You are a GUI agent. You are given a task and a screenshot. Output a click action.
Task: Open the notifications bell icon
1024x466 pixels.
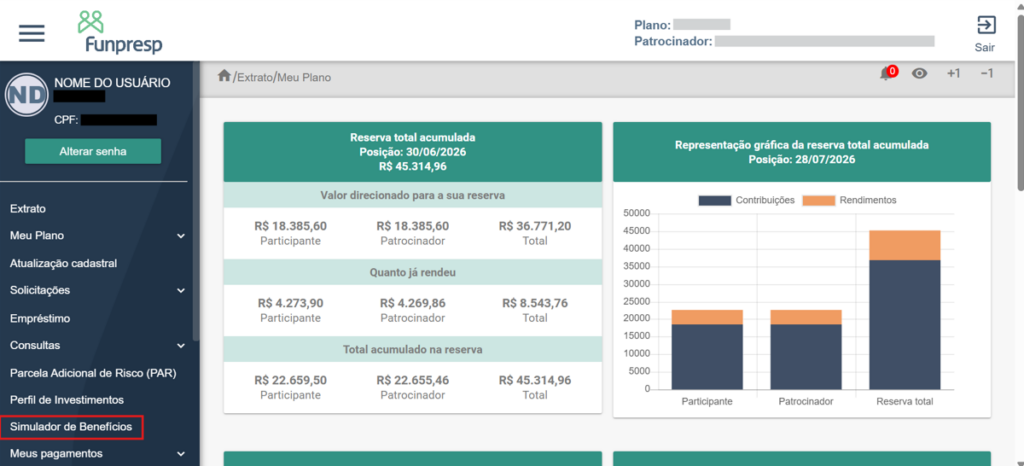point(888,73)
